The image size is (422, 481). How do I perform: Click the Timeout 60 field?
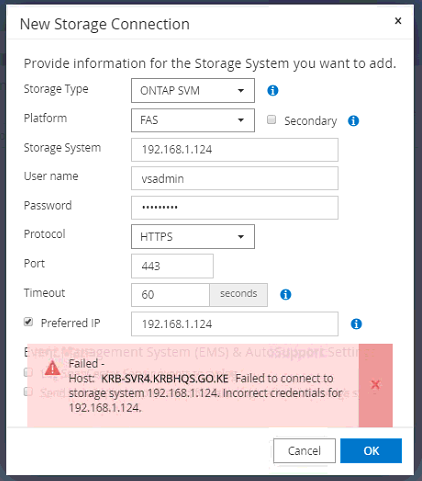click(170, 295)
